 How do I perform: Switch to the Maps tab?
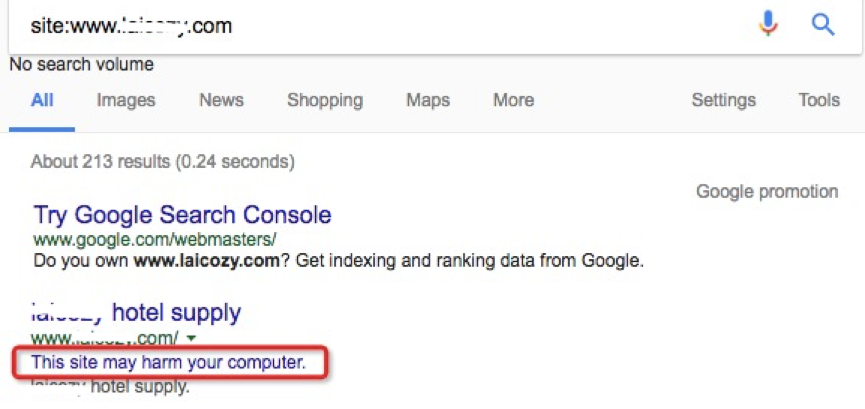[x=428, y=100]
